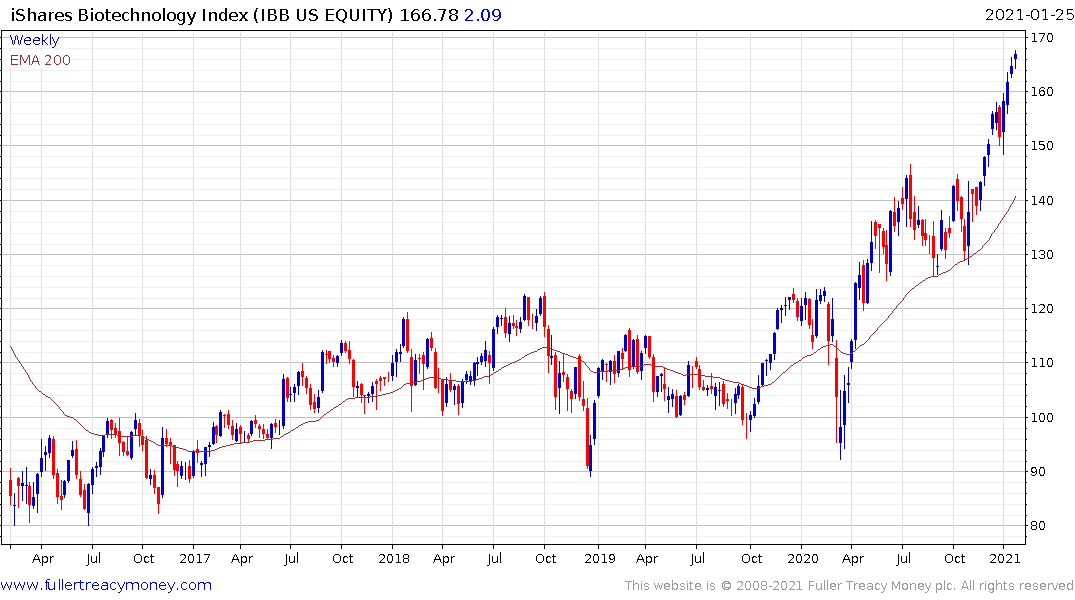Click the 140 price axis label
The image size is (1075, 600).
1042,201
